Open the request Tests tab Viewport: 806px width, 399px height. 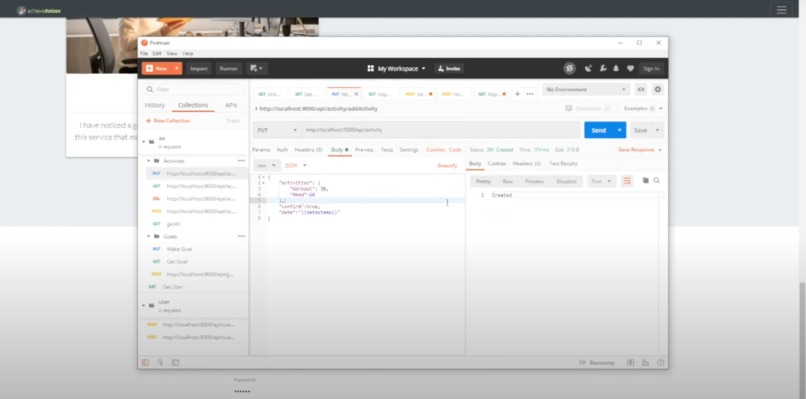pyautogui.click(x=387, y=150)
